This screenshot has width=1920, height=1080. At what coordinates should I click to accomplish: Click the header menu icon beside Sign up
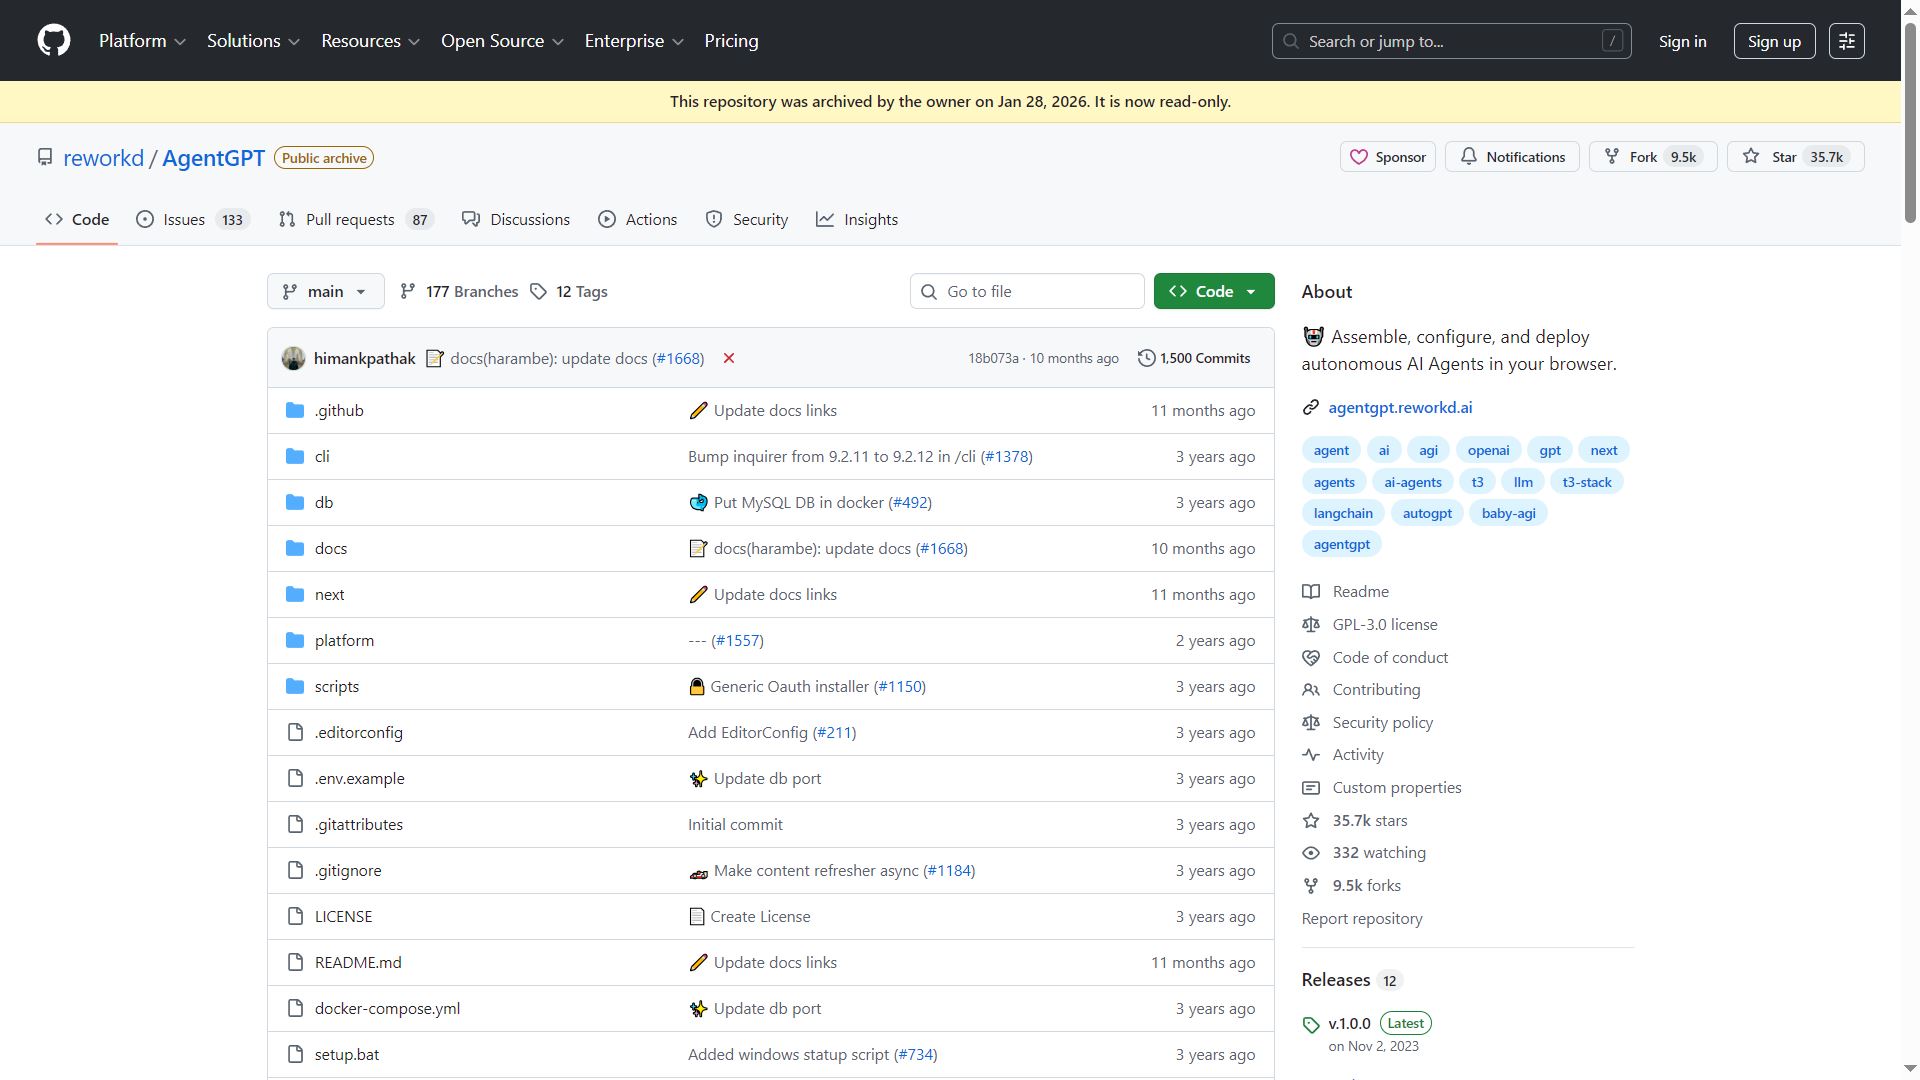[x=1846, y=41]
